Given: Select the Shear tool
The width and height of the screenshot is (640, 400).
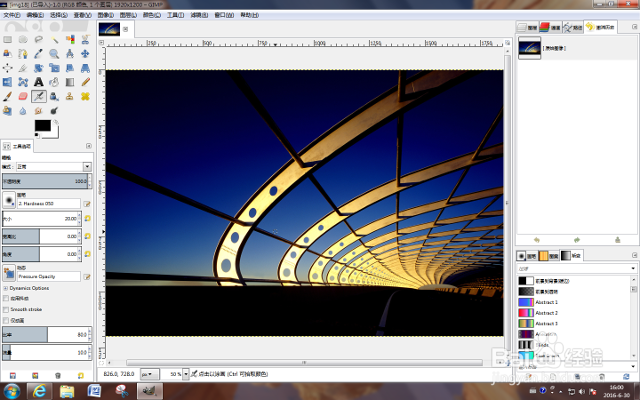Looking at the screenshot, I should pyautogui.click(x=70, y=68).
